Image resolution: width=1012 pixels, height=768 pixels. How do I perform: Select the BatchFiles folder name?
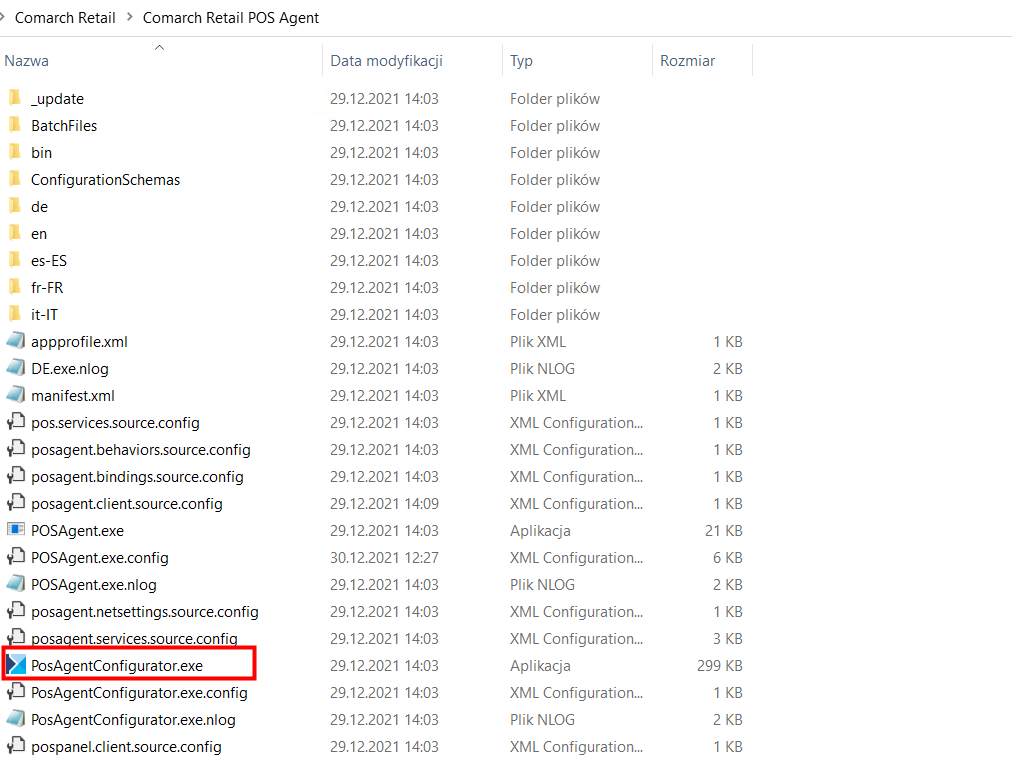(64, 125)
